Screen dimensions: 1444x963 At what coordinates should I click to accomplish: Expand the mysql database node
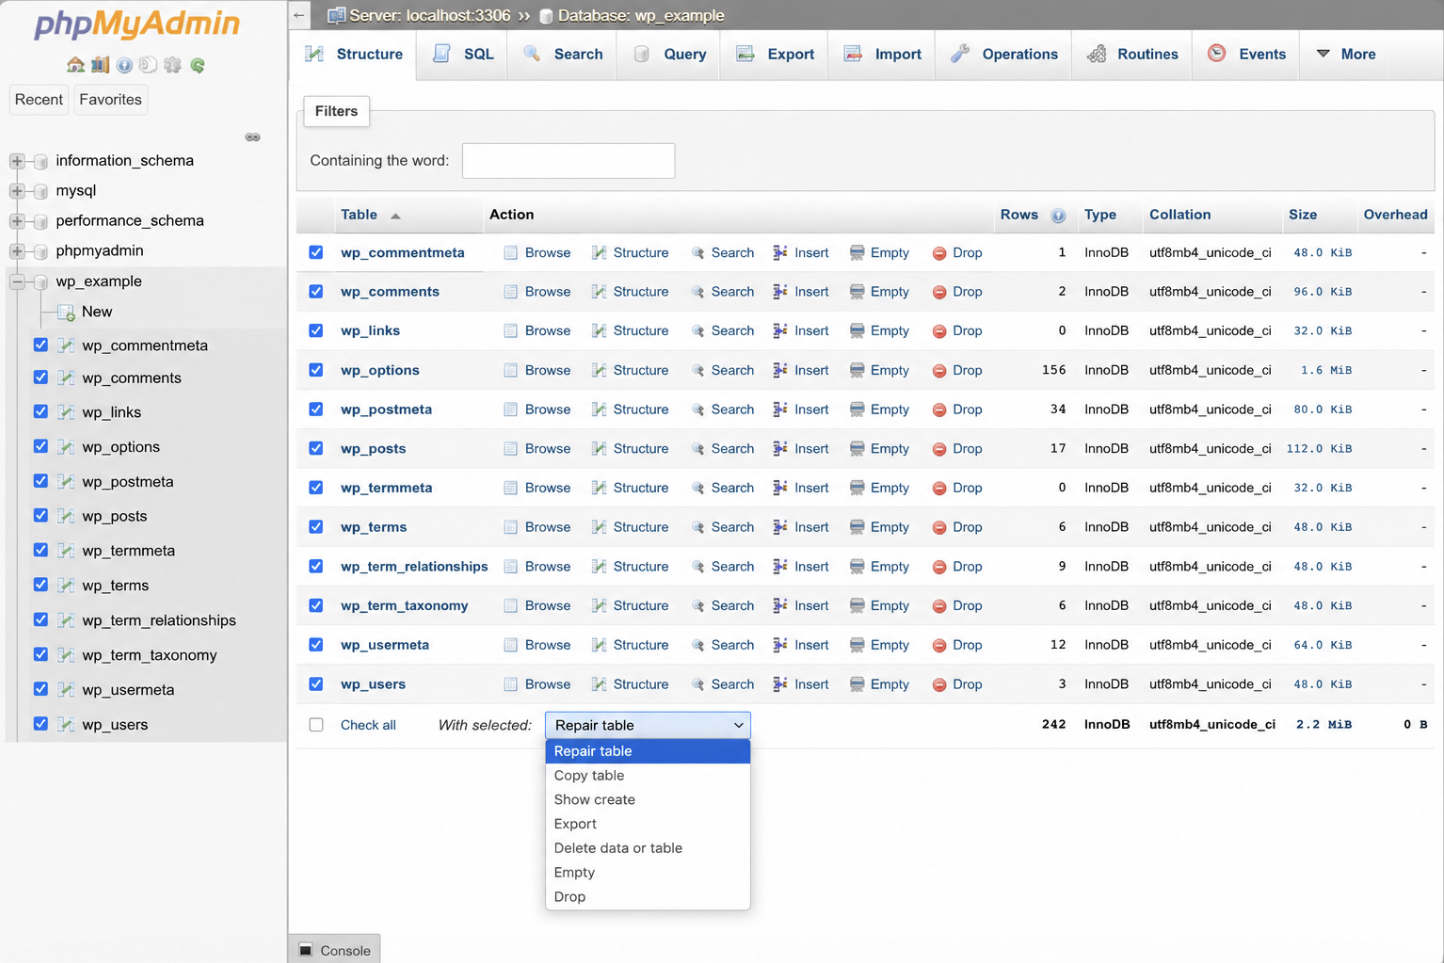(x=17, y=191)
